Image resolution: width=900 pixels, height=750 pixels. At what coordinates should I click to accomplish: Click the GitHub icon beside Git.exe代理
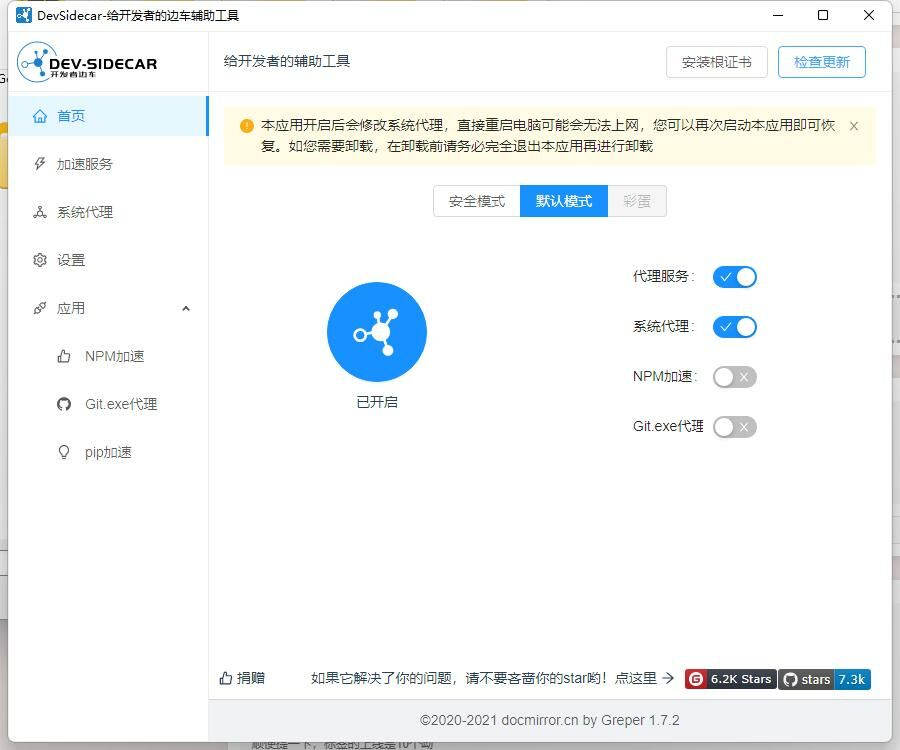click(64, 404)
